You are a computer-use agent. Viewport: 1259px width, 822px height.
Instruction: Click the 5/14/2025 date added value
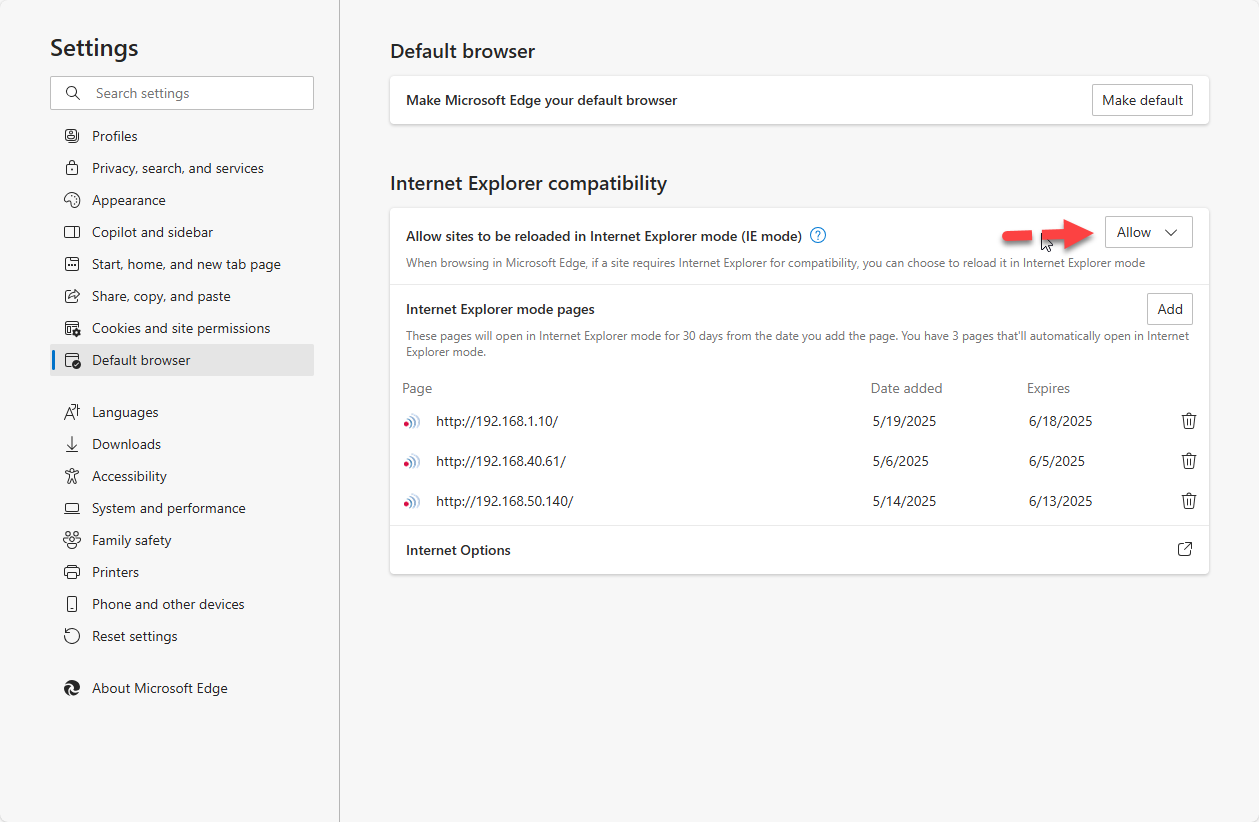[x=904, y=501]
